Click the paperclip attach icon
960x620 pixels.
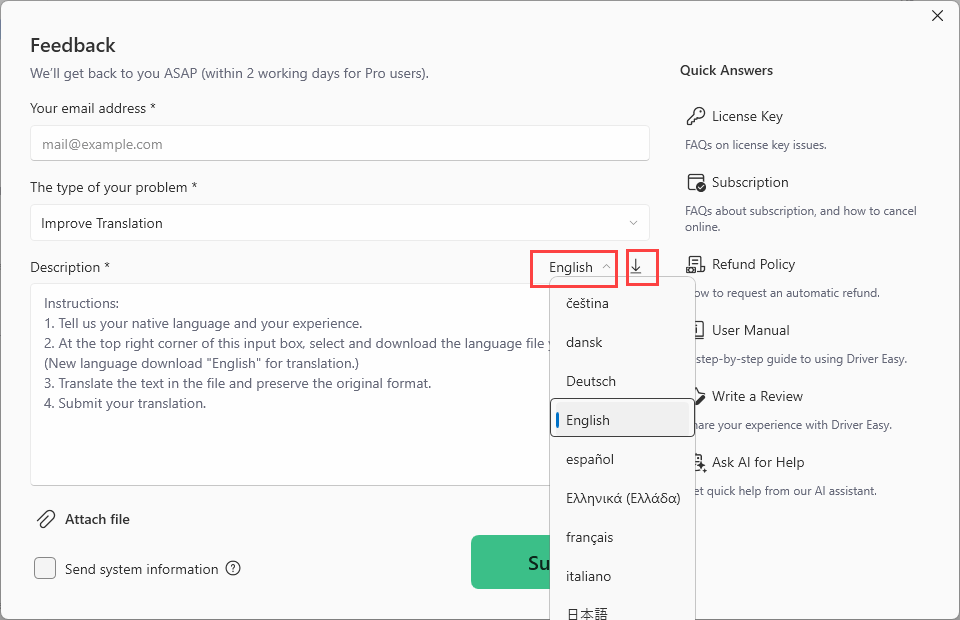click(46, 519)
